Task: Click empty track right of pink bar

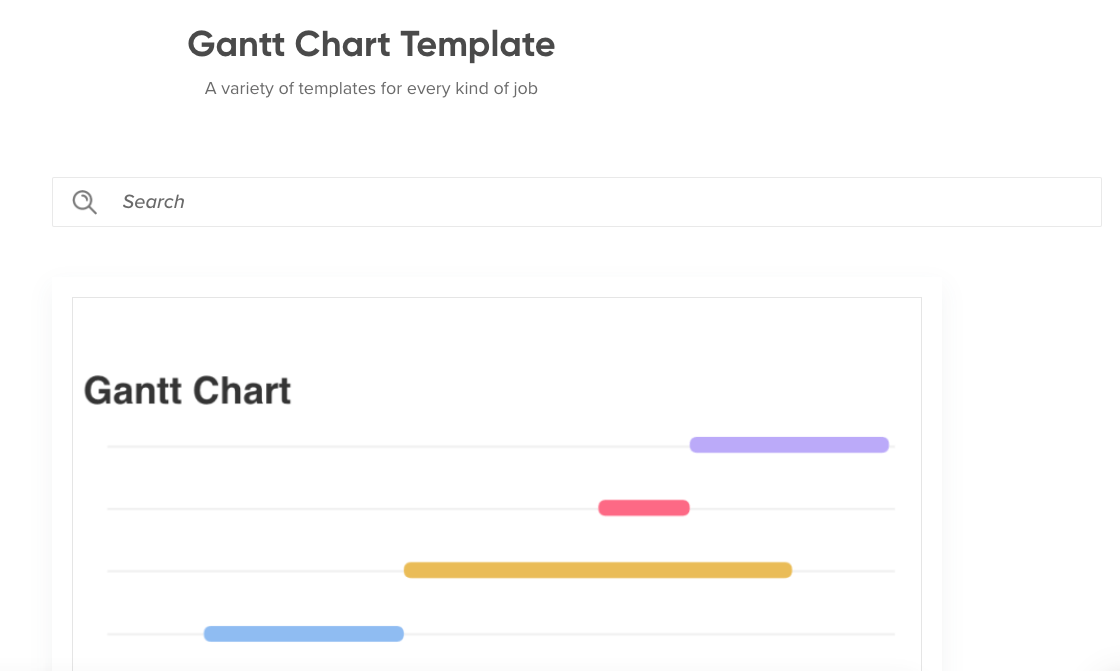Action: [x=792, y=509]
